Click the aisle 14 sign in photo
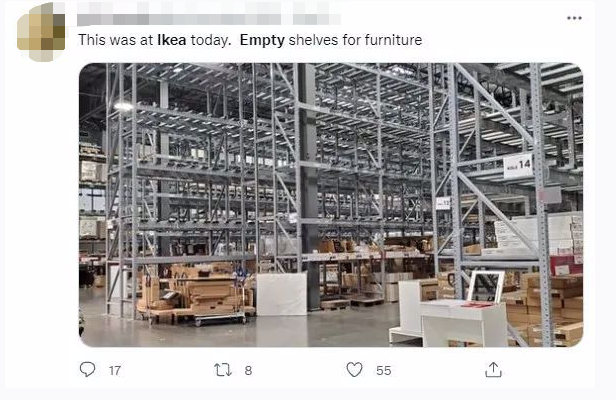 coord(518,166)
